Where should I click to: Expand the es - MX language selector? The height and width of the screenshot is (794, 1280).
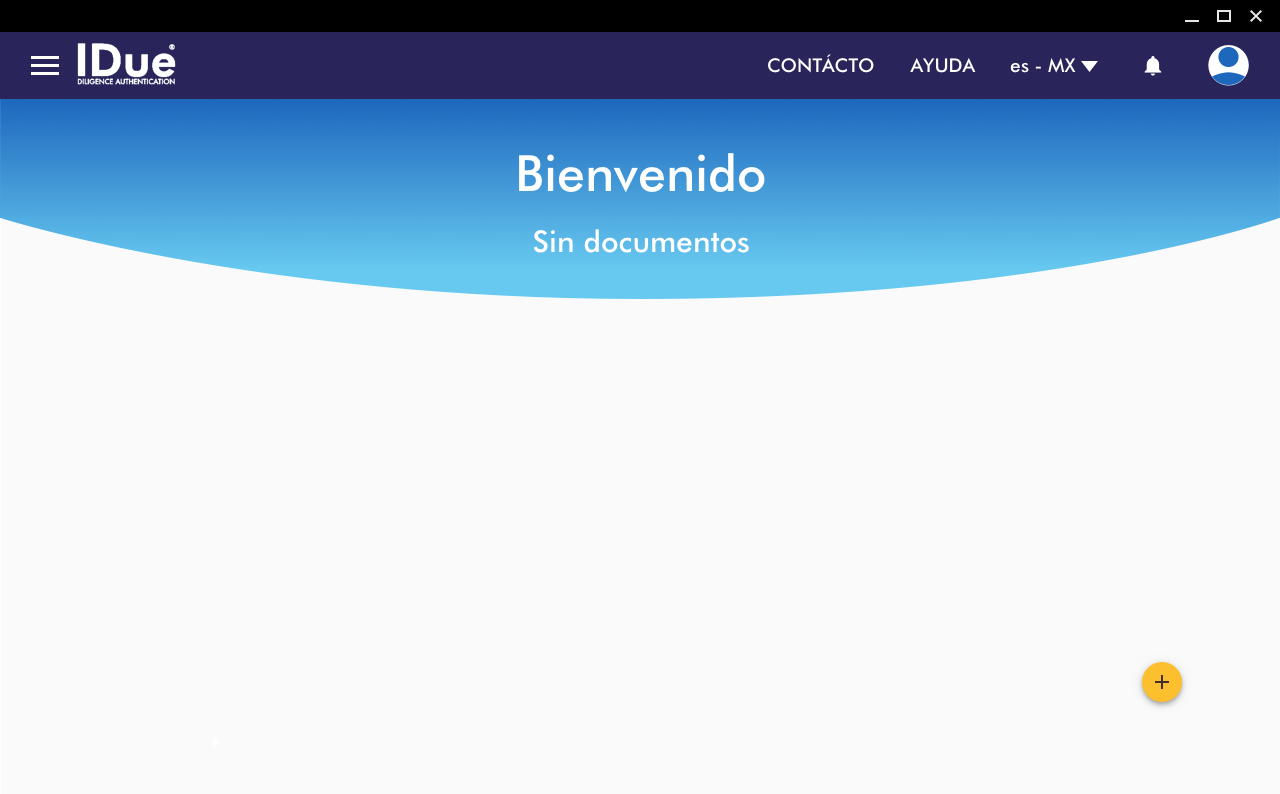click(1042, 66)
